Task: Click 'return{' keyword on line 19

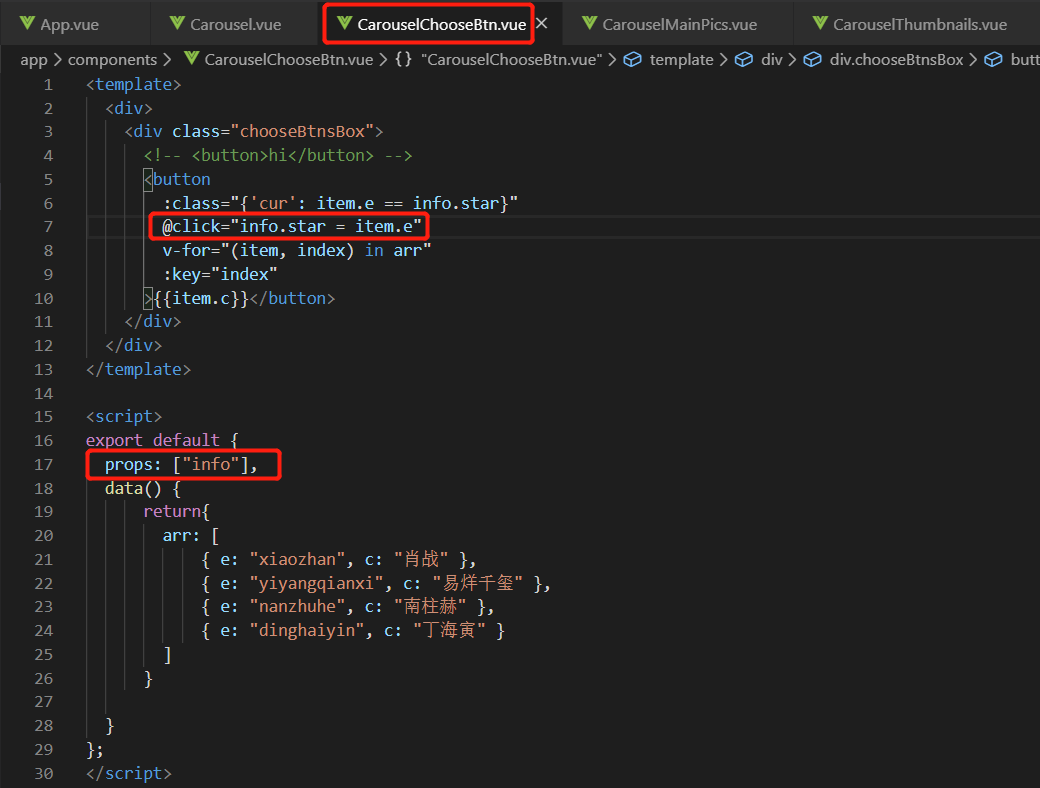Action: tap(176, 511)
